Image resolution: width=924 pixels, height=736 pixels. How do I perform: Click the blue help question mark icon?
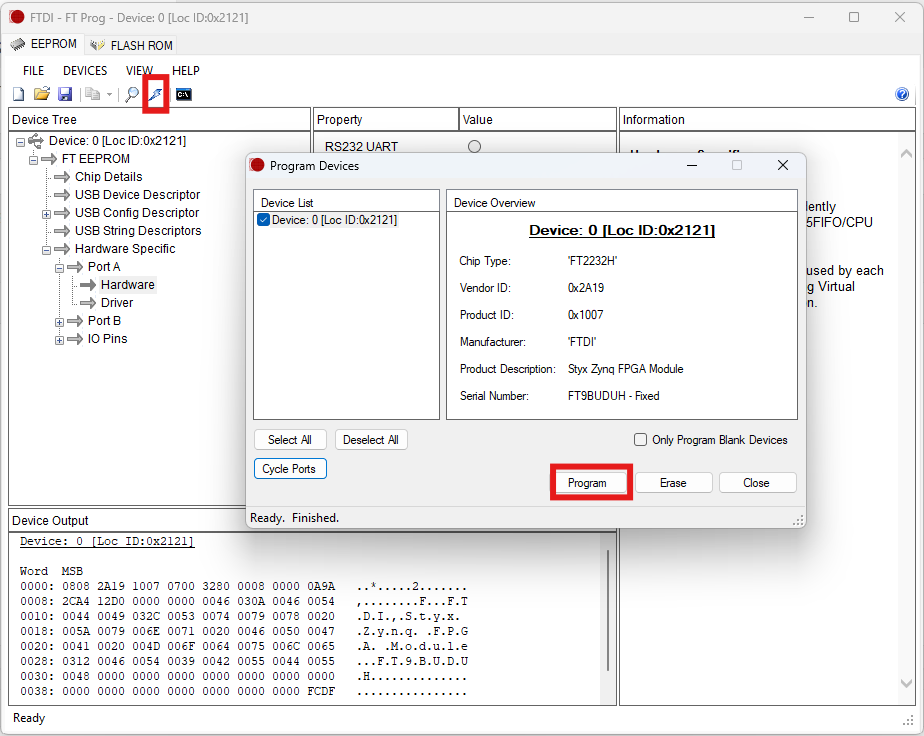(902, 94)
